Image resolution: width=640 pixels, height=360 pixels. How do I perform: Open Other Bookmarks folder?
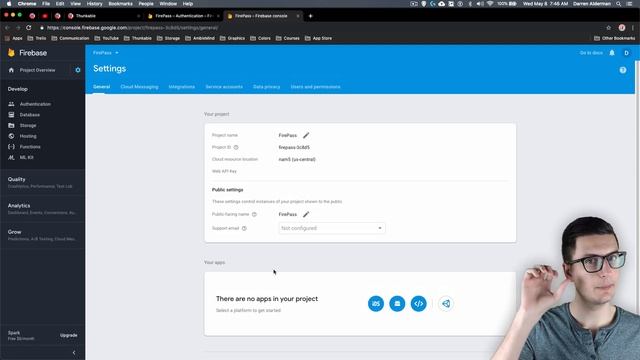click(614, 38)
